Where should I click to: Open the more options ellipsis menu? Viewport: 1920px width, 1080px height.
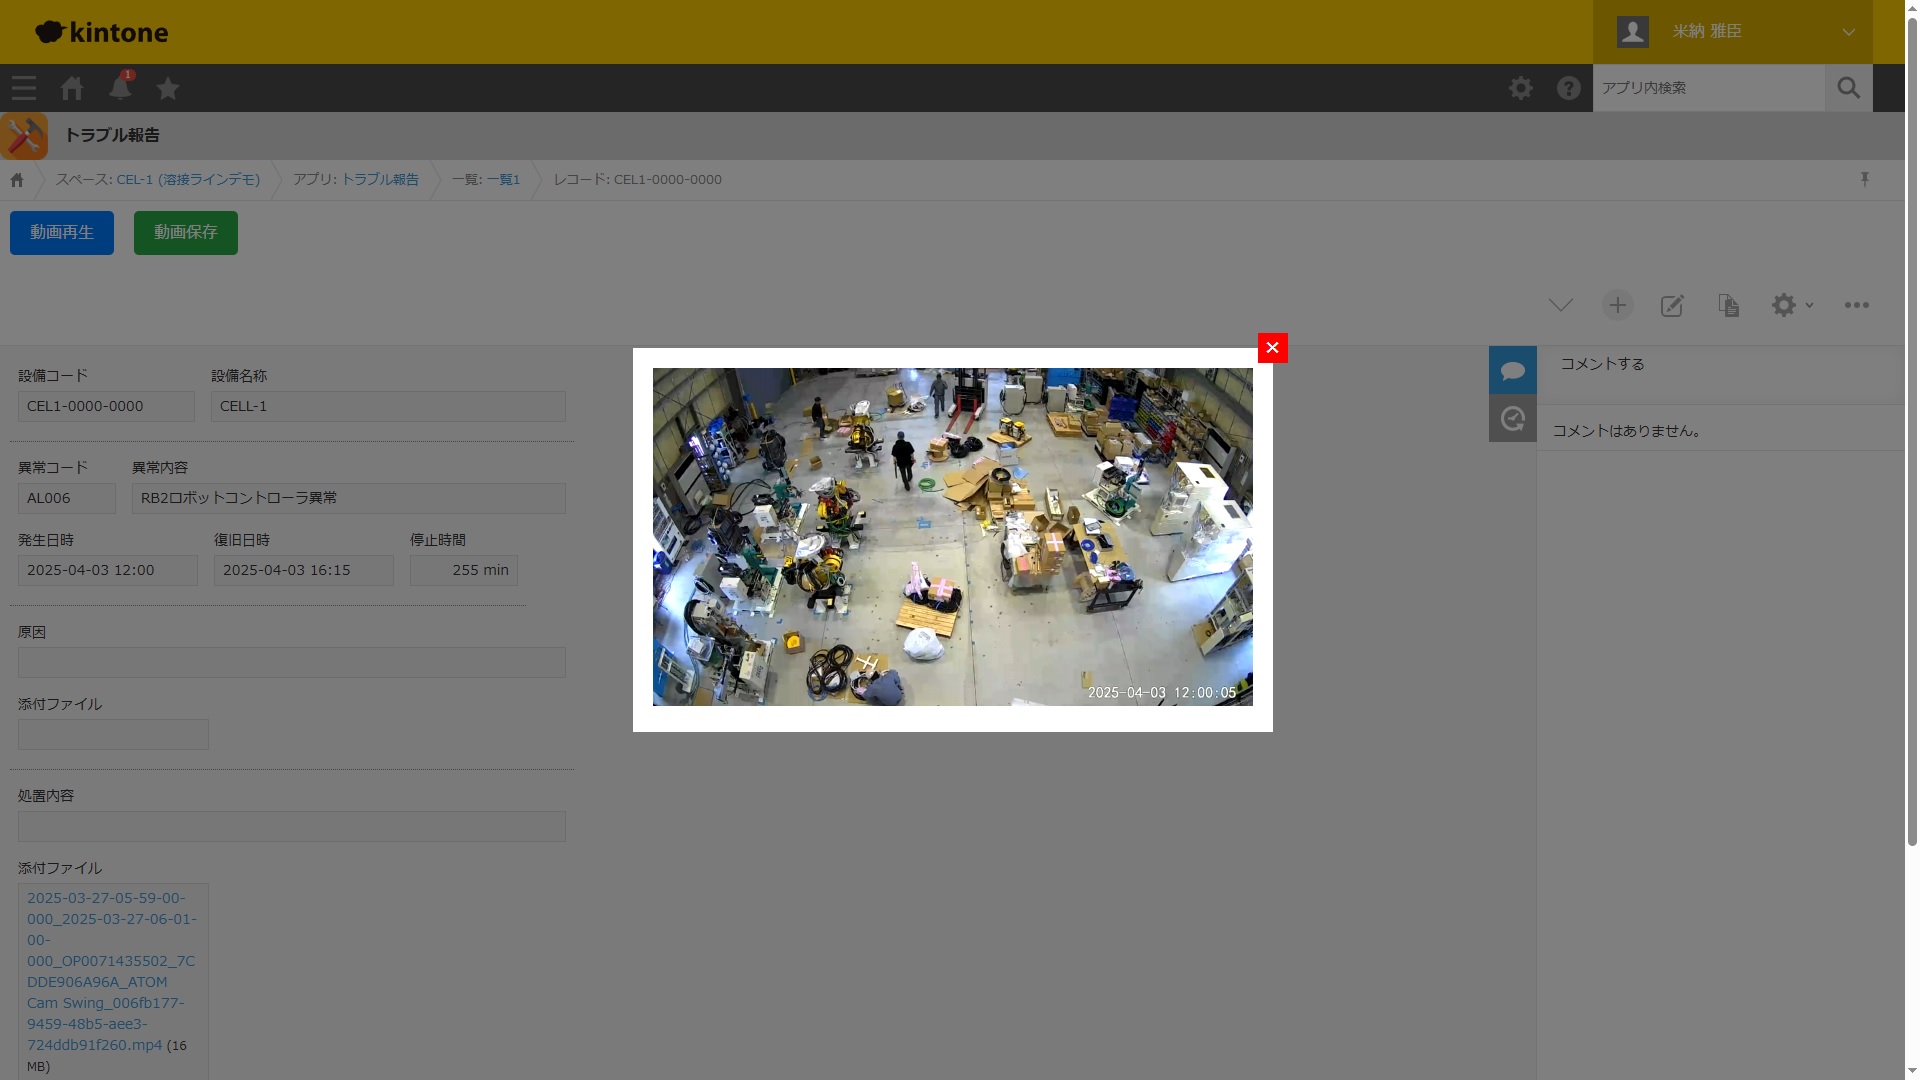pos(1857,305)
